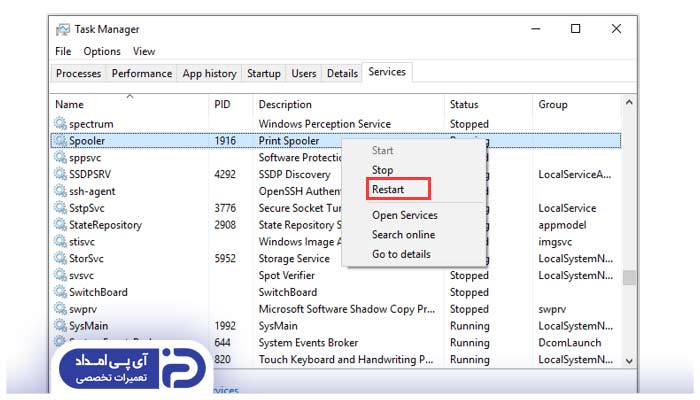Click PID 4292 in SSDPSRV row
The width and height of the screenshot is (700, 400).
[225, 174]
